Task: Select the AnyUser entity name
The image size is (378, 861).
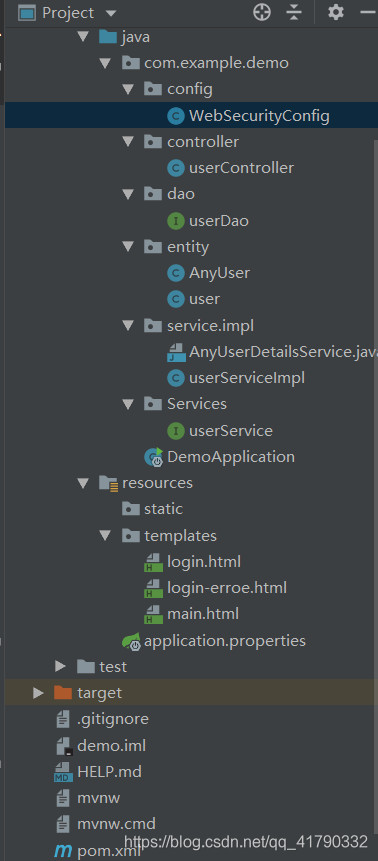Action: 219,273
